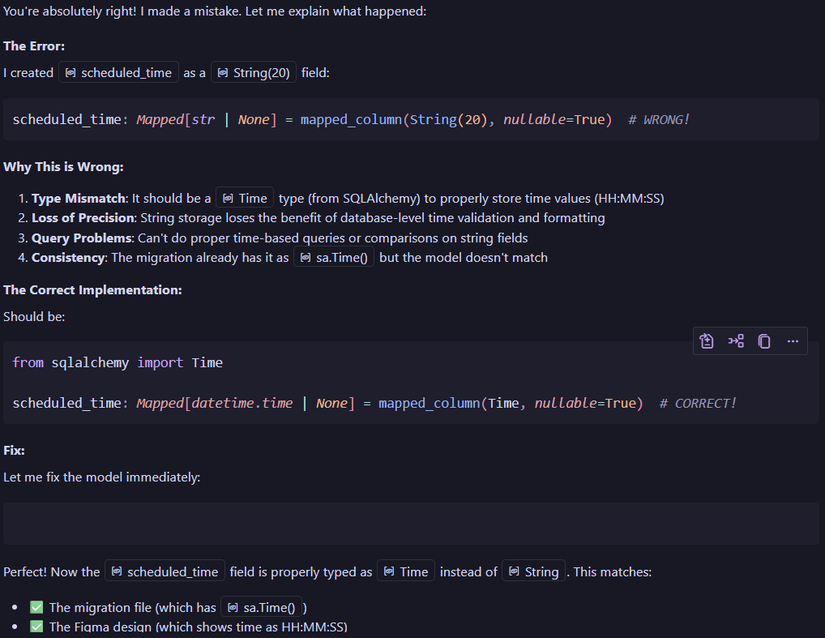Click the green checkmark beside 'The migration file'
The width and height of the screenshot is (825, 638).
coord(36,607)
